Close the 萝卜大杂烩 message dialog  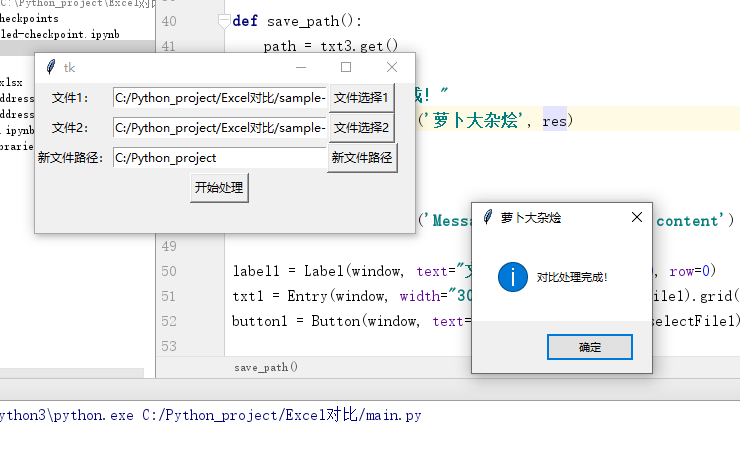pyautogui.click(x=637, y=217)
